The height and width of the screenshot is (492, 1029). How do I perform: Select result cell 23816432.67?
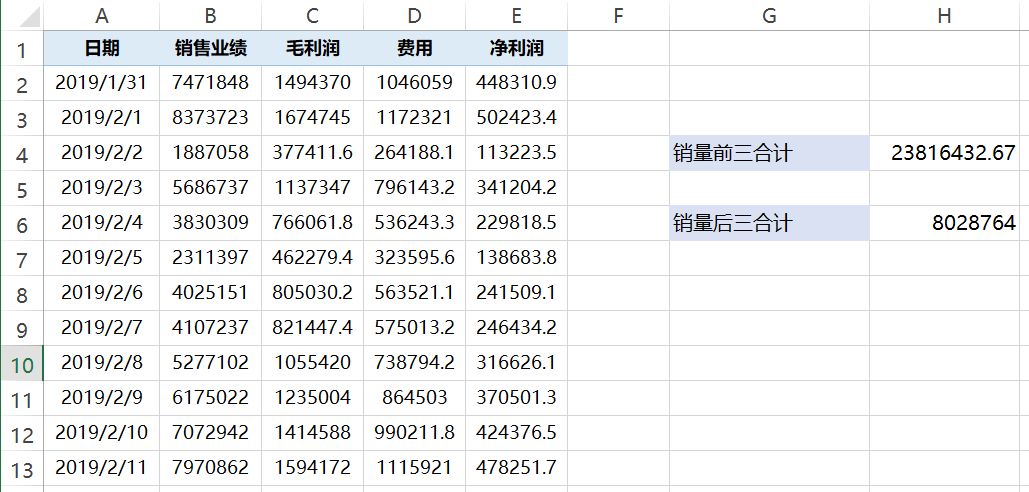[x=944, y=153]
